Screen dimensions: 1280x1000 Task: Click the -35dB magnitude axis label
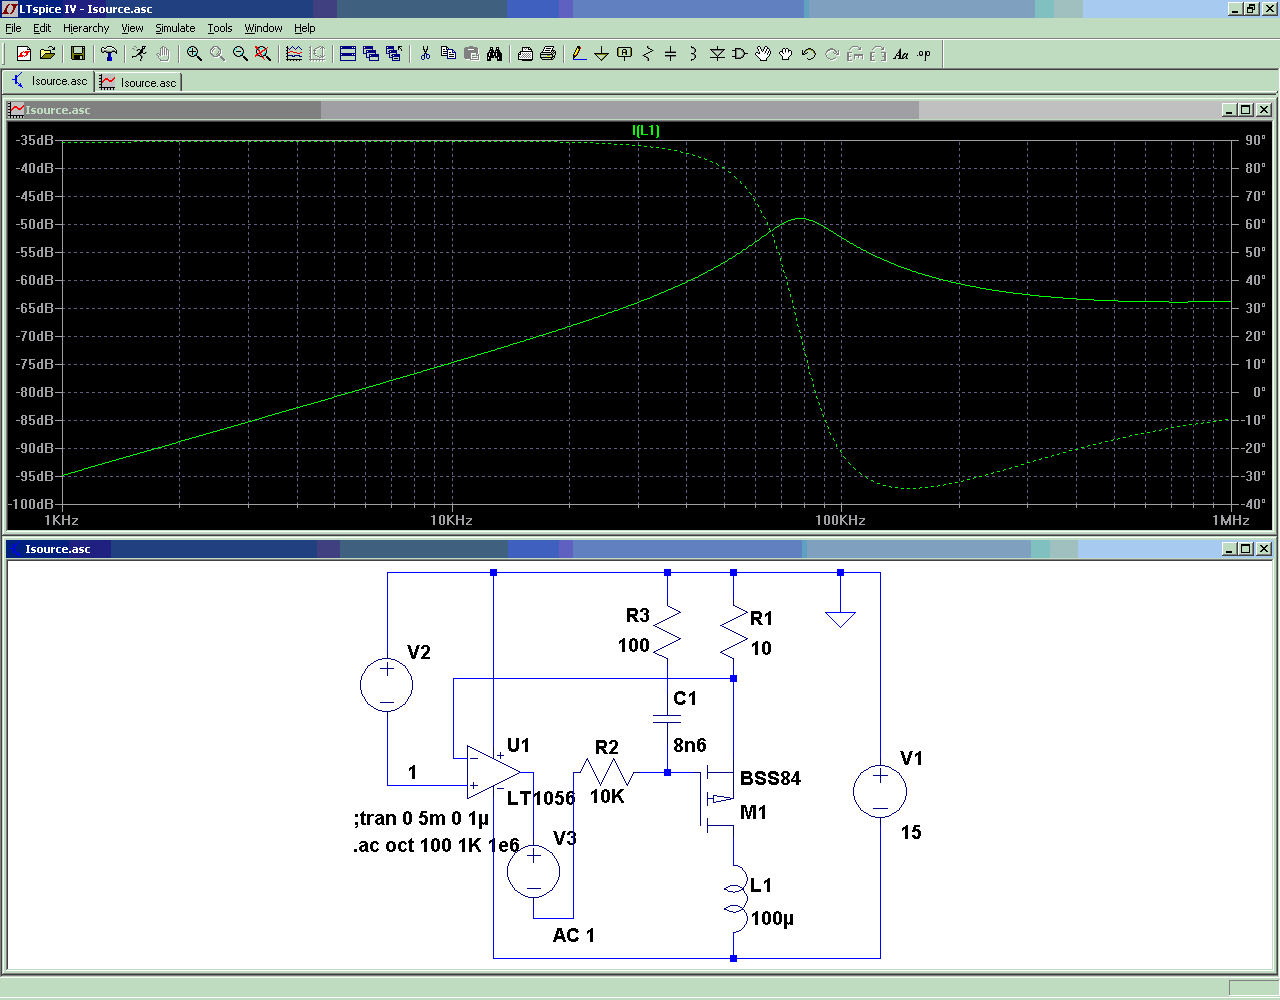(34, 140)
